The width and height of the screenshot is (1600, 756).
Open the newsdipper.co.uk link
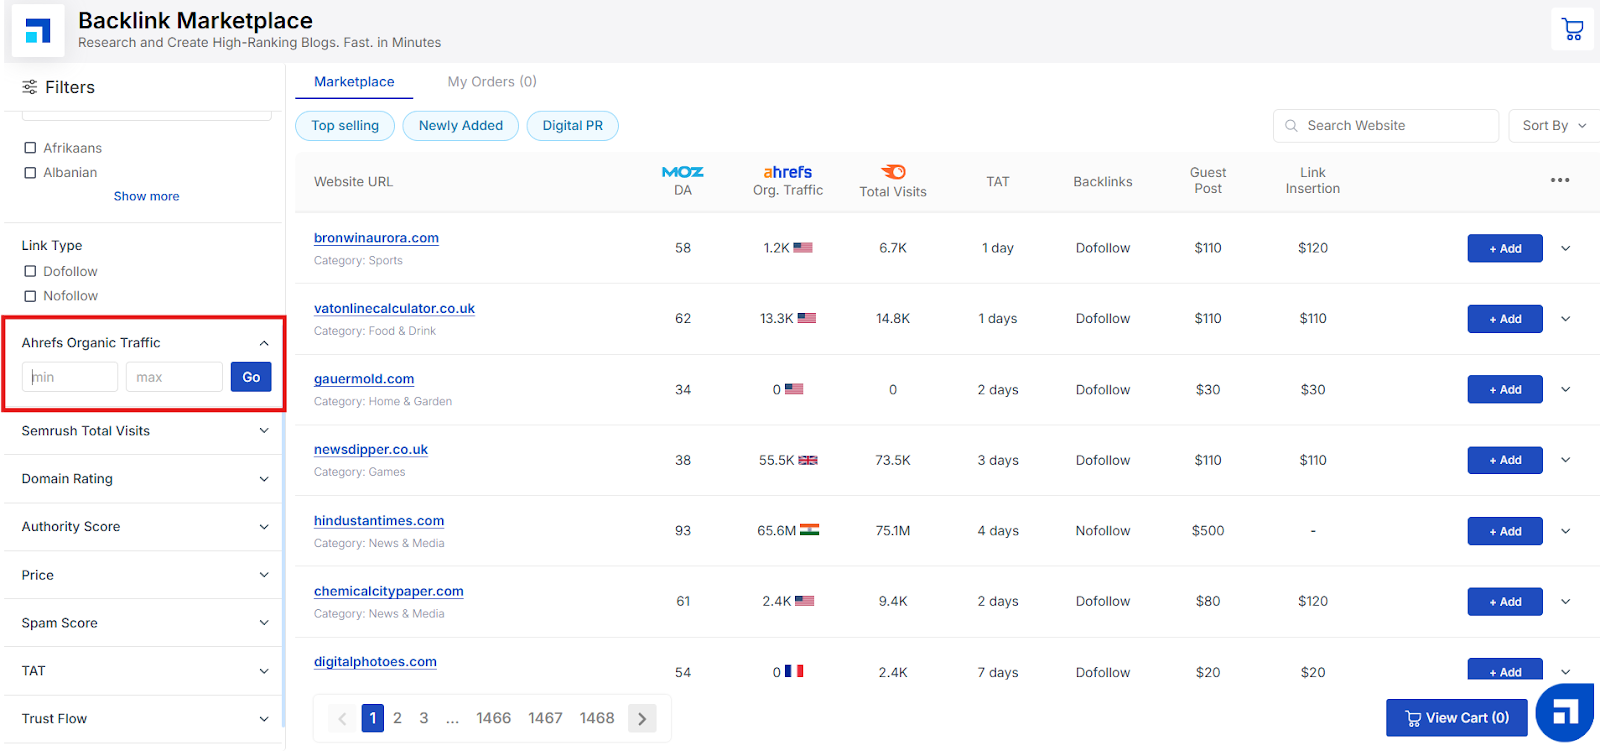(371, 450)
